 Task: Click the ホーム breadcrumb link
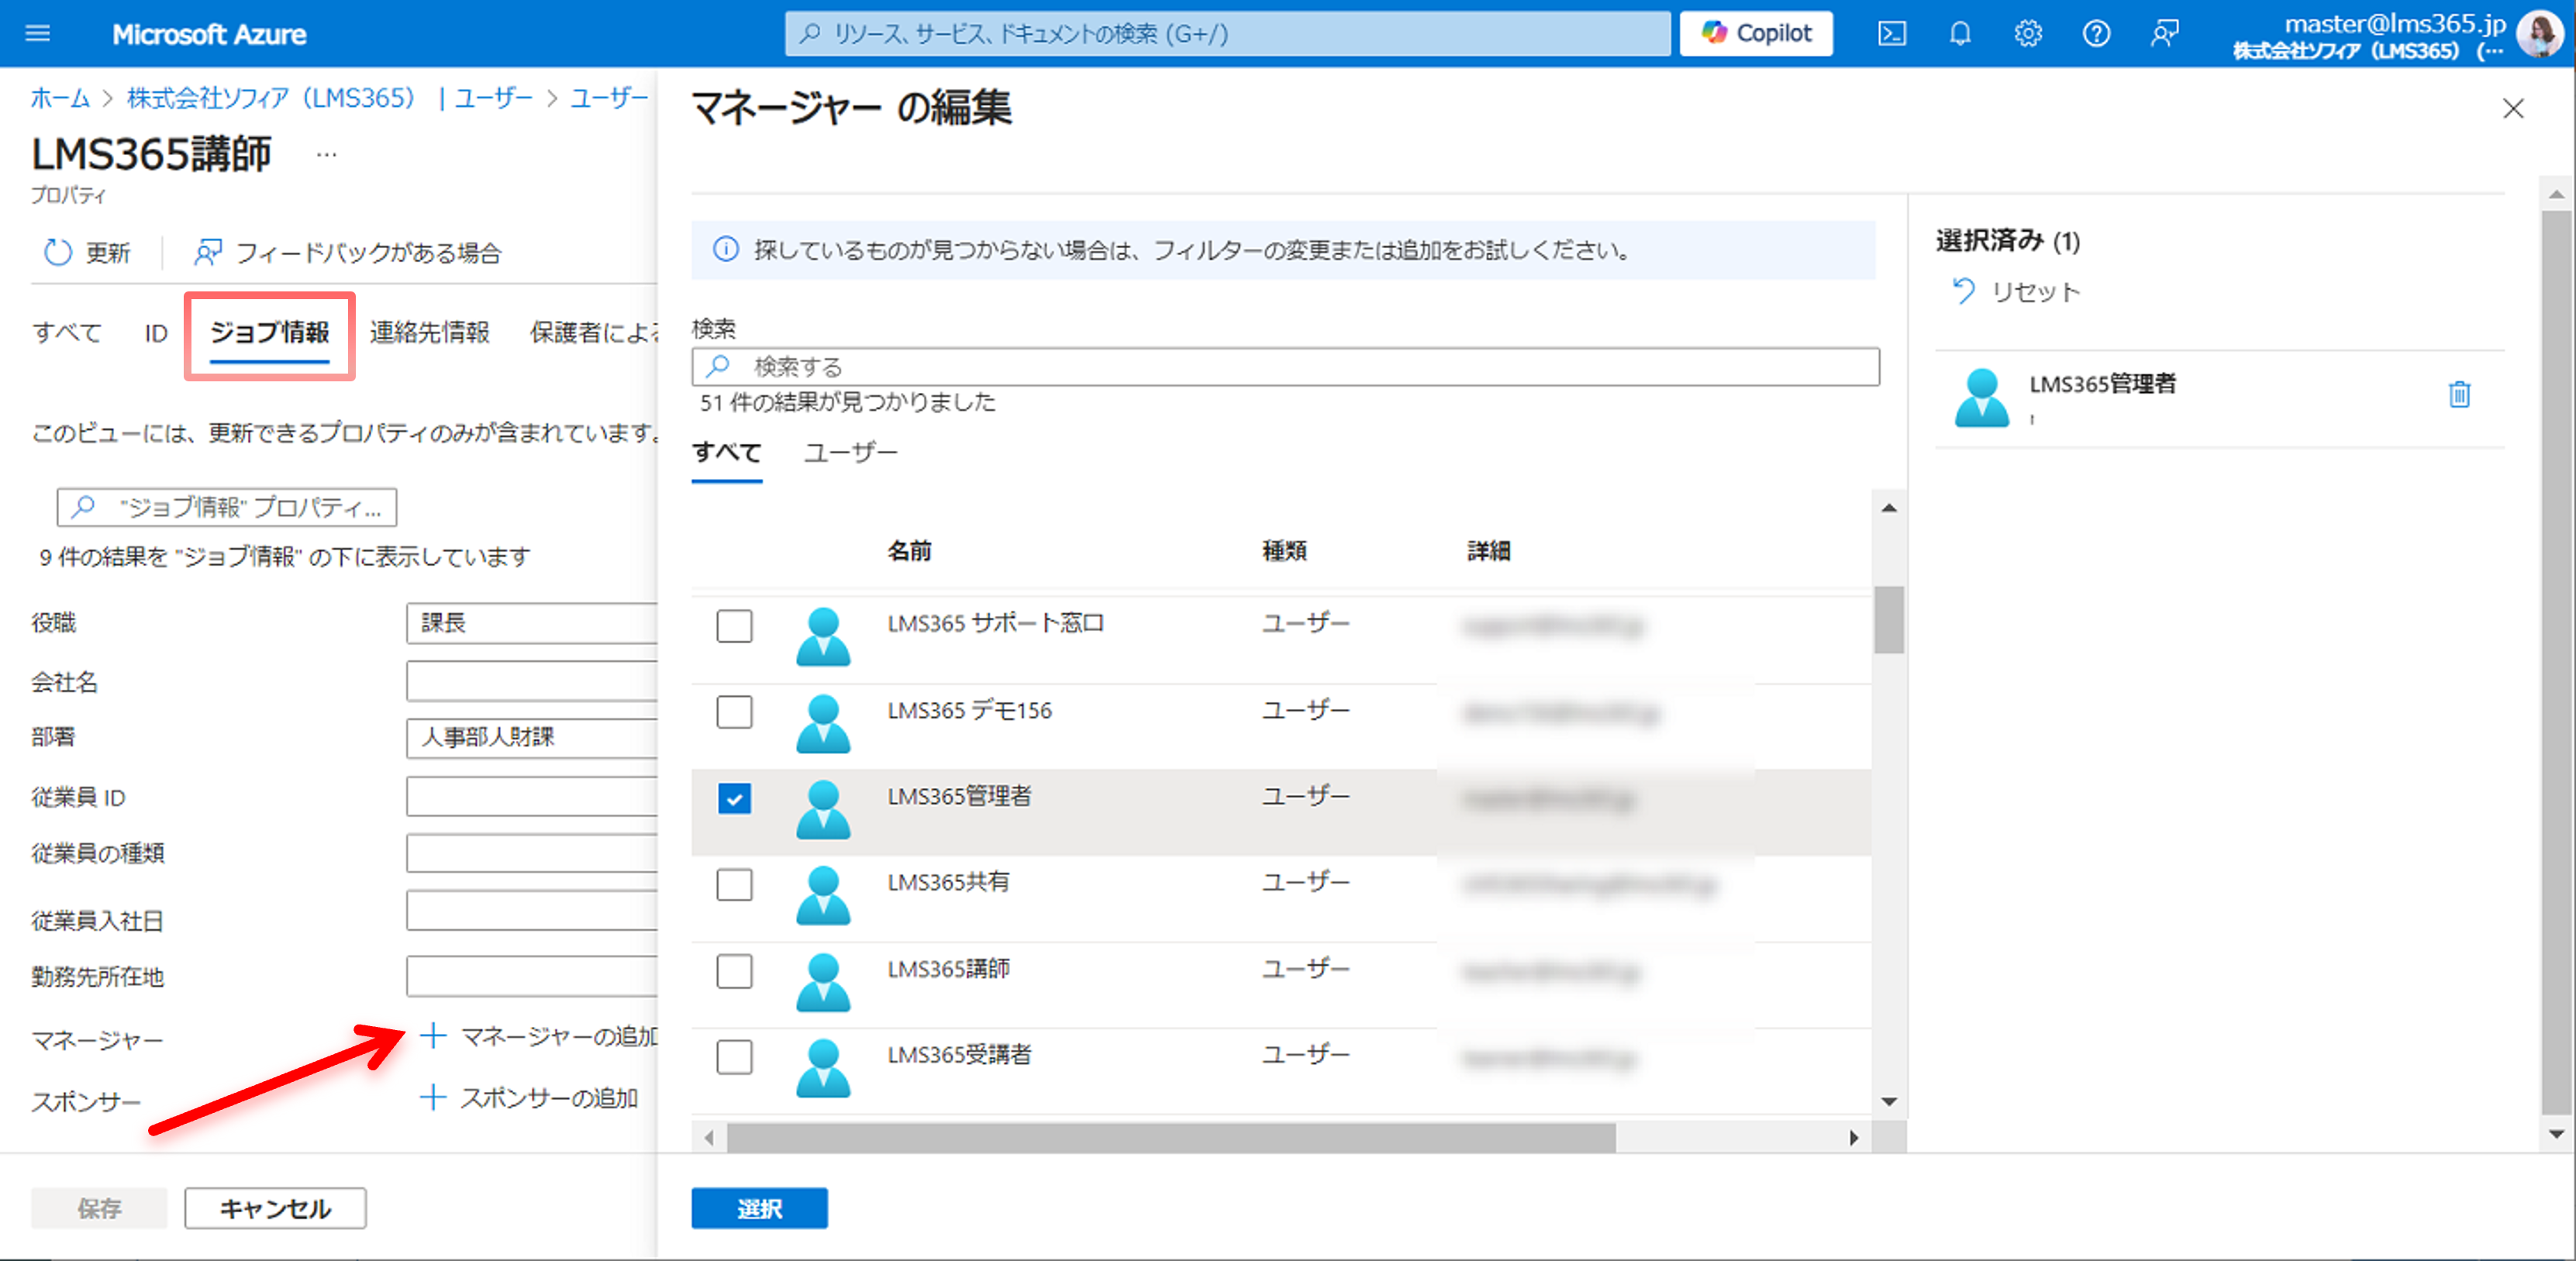click(x=59, y=97)
